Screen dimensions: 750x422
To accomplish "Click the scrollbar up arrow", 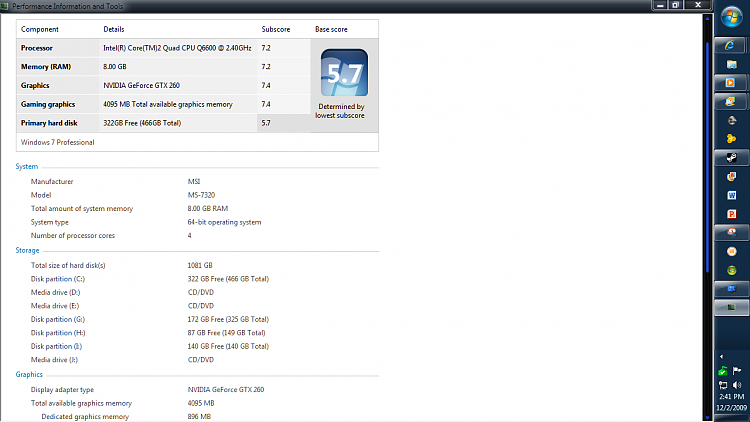I will (707, 18).
